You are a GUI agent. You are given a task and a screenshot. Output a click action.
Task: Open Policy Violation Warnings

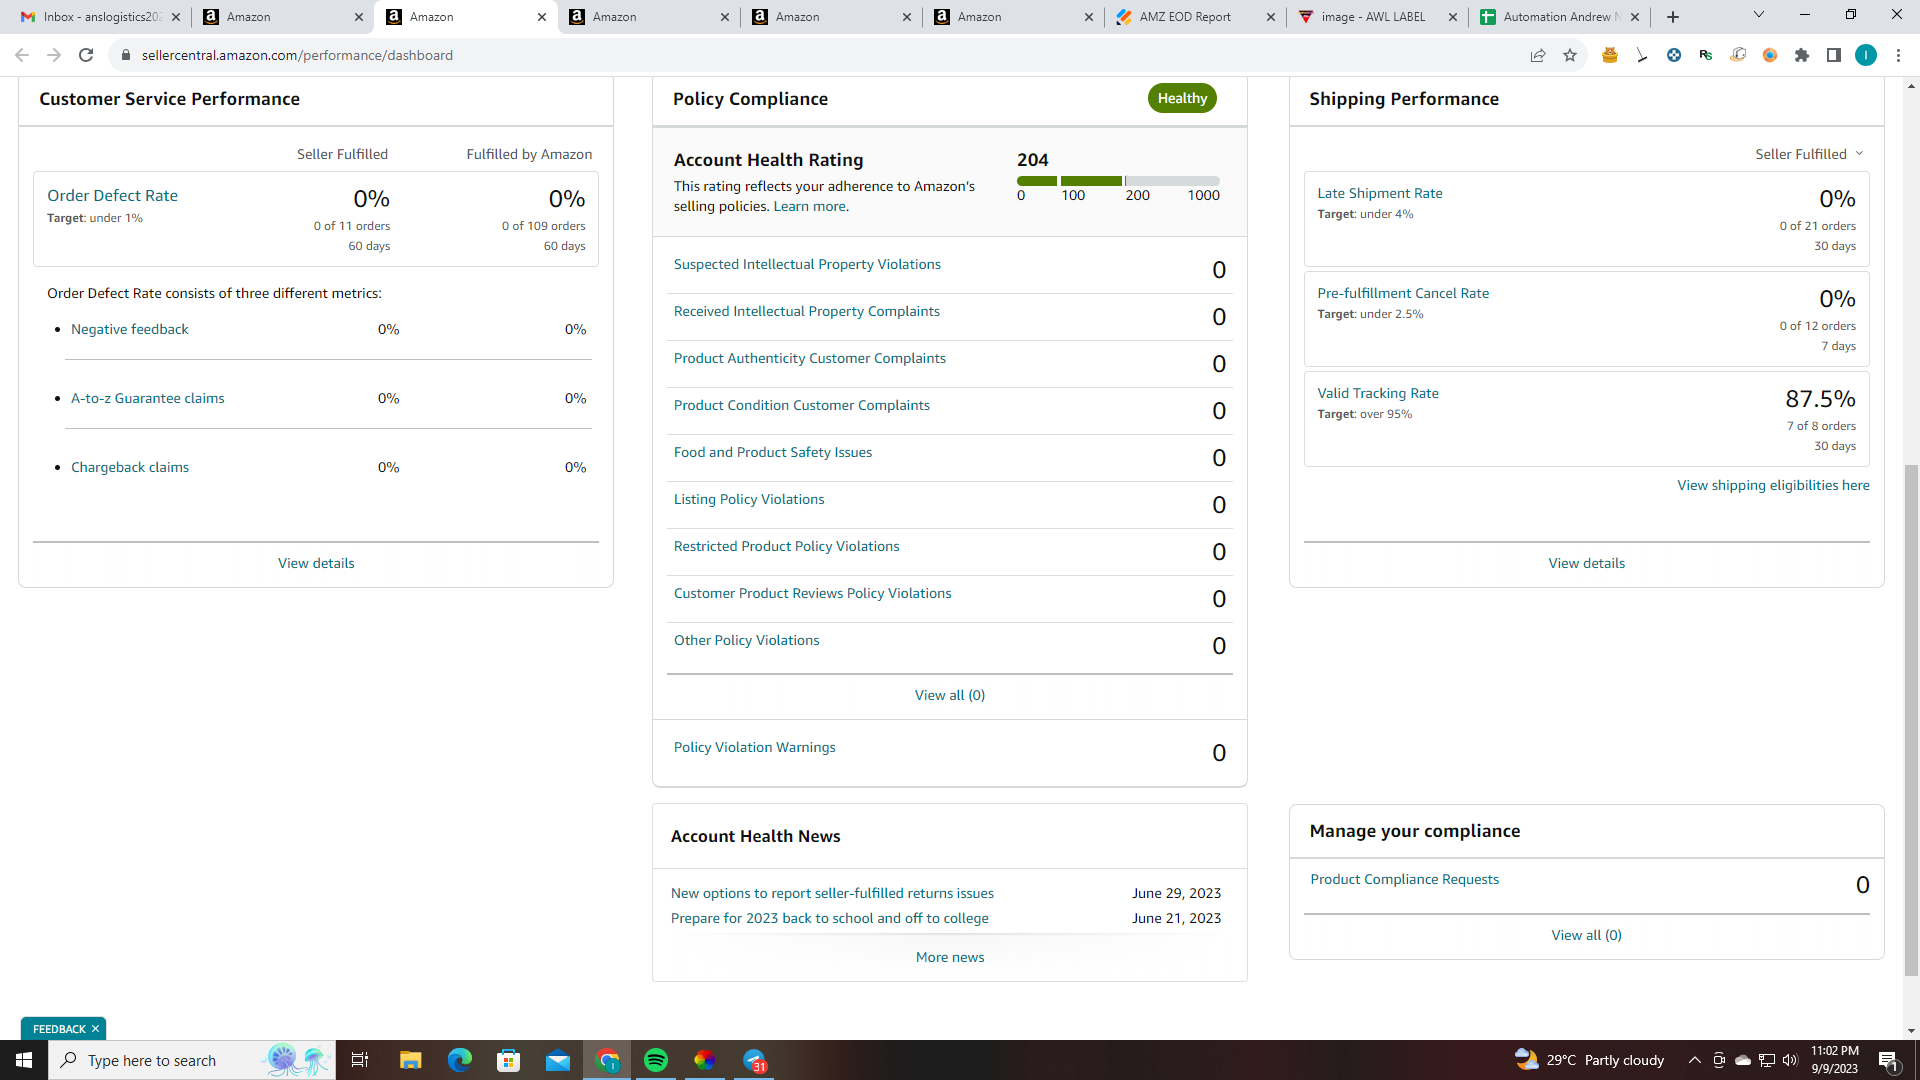[x=755, y=747]
